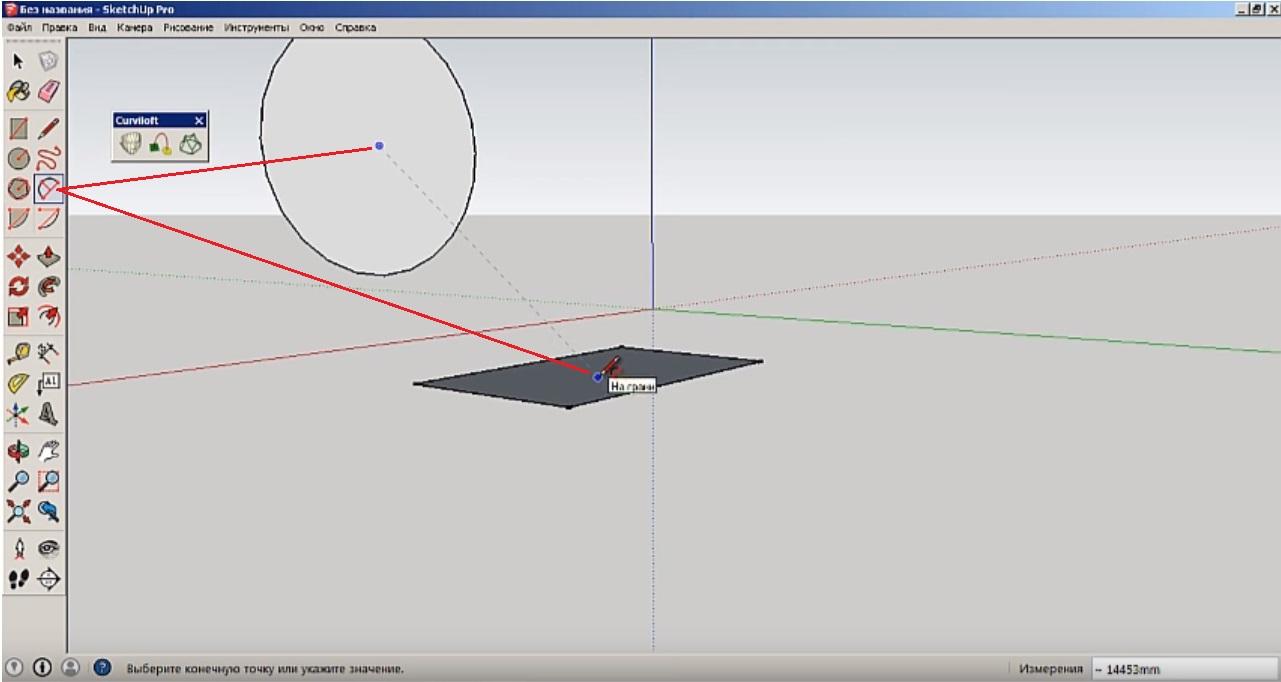Open the Камера menu

point(134,28)
